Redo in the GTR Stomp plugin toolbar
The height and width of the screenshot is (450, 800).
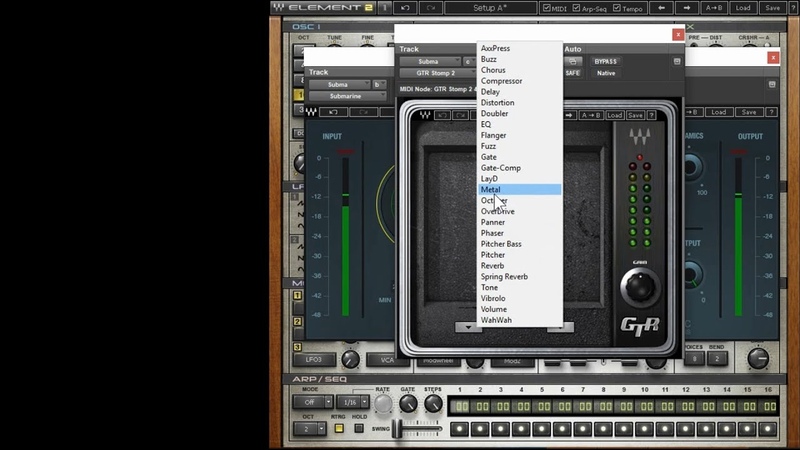(461, 115)
